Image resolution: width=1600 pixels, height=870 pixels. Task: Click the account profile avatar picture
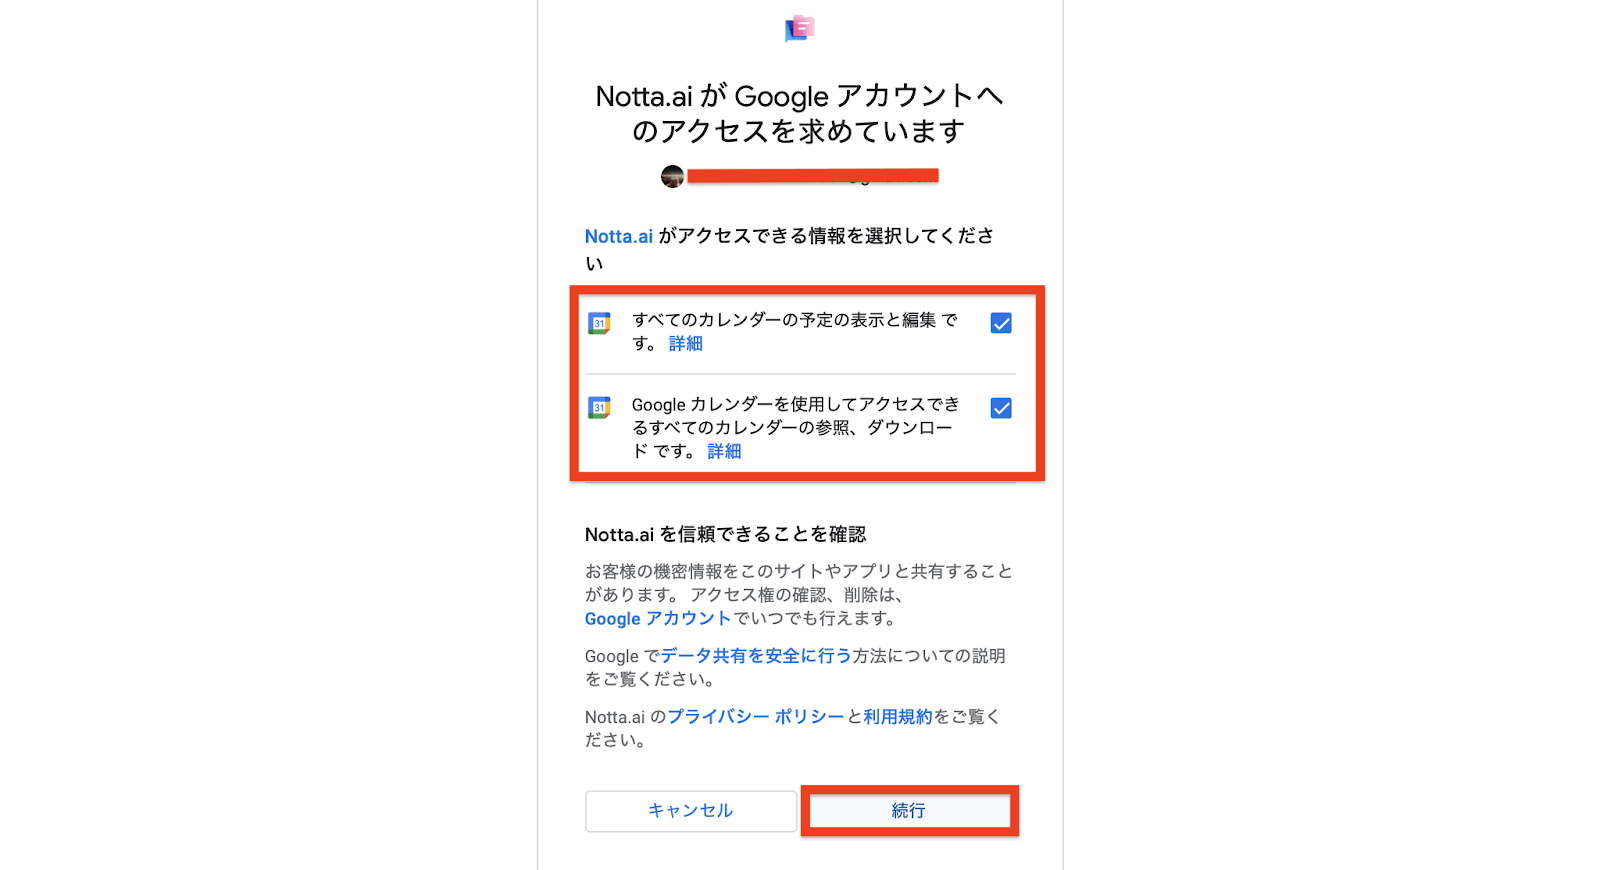pyautogui.click(x=672, y=177)
